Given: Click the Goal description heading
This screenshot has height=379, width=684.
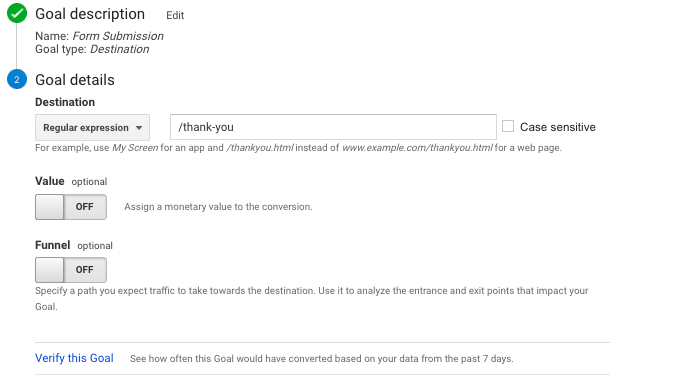Looking at the screenshot, I should pos(90,14).
